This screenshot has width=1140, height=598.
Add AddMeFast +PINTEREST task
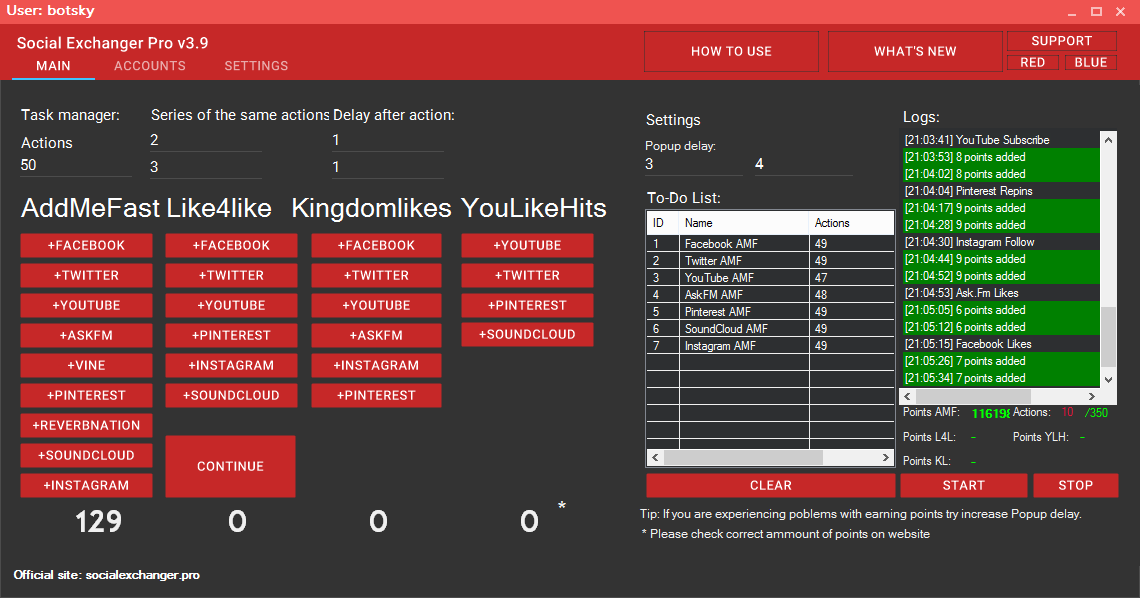87,395
